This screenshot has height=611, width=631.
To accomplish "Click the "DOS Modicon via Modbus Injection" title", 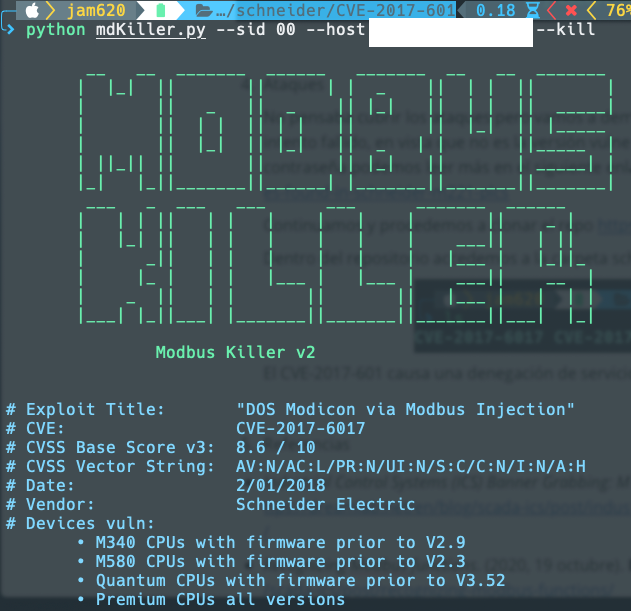I will pos(405,409).
